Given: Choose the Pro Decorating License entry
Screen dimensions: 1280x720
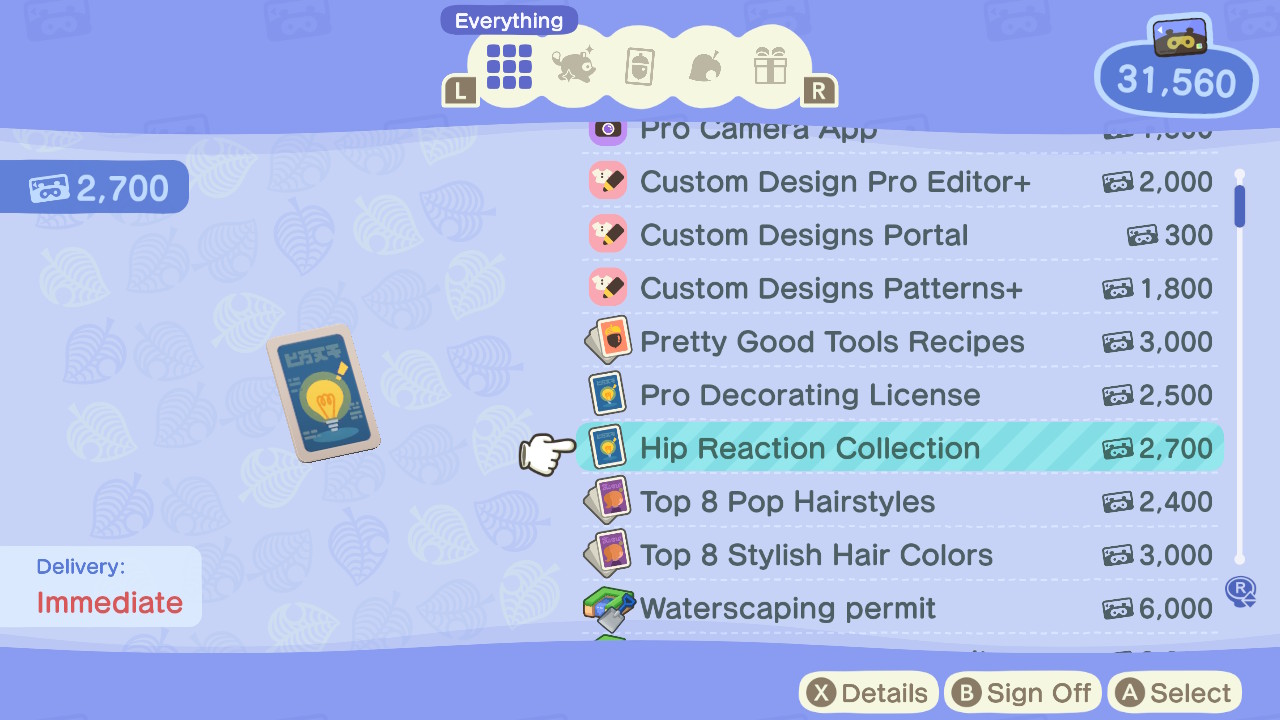Looking at the screenshot, I should (x=900, y=394).
